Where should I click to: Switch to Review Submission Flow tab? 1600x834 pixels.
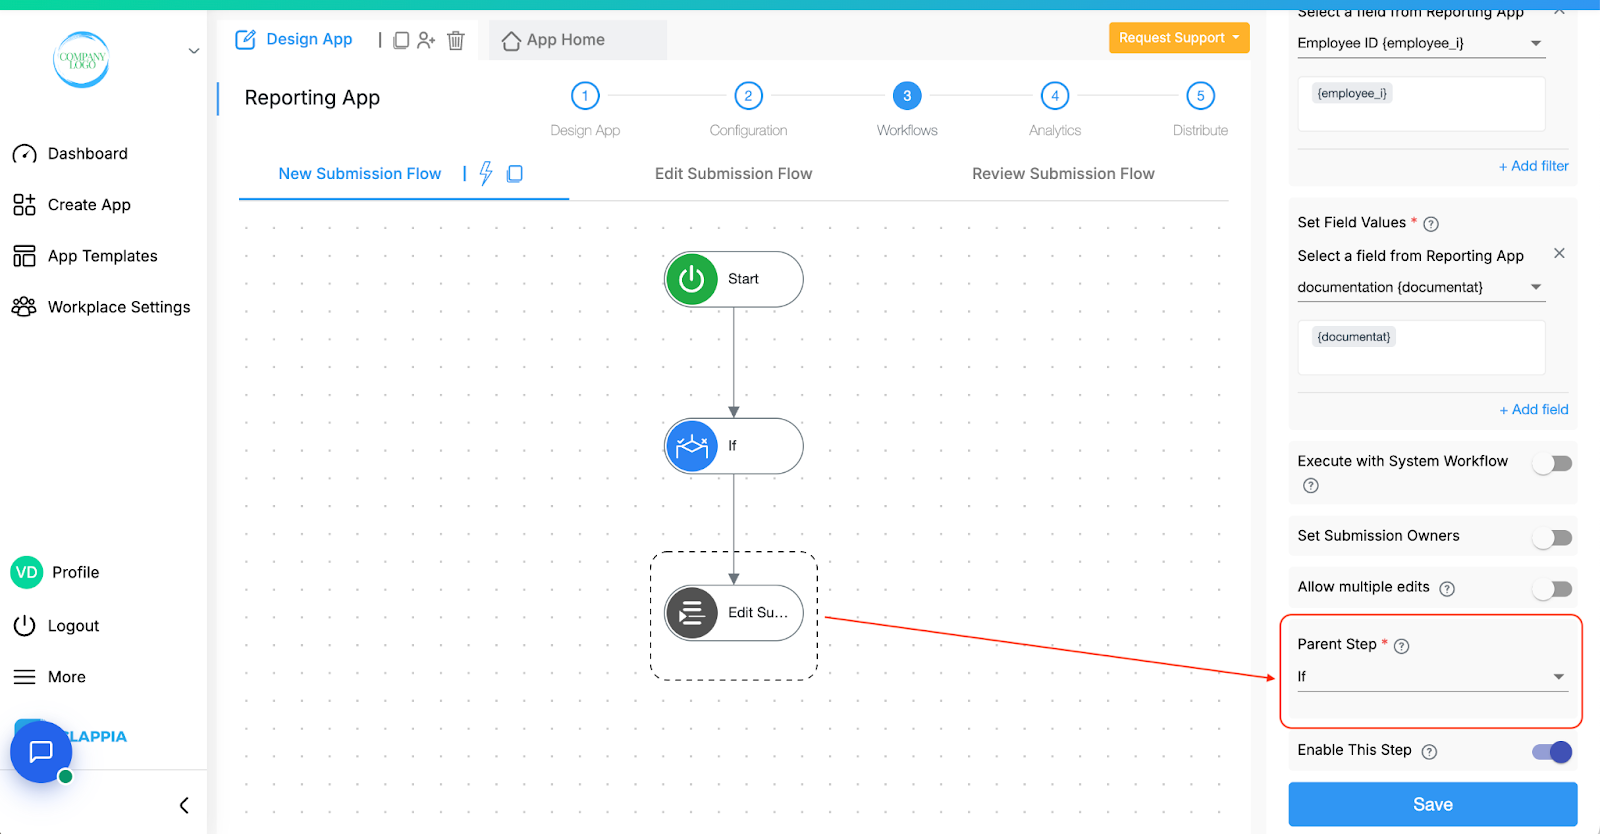[x=1063, y=174]
